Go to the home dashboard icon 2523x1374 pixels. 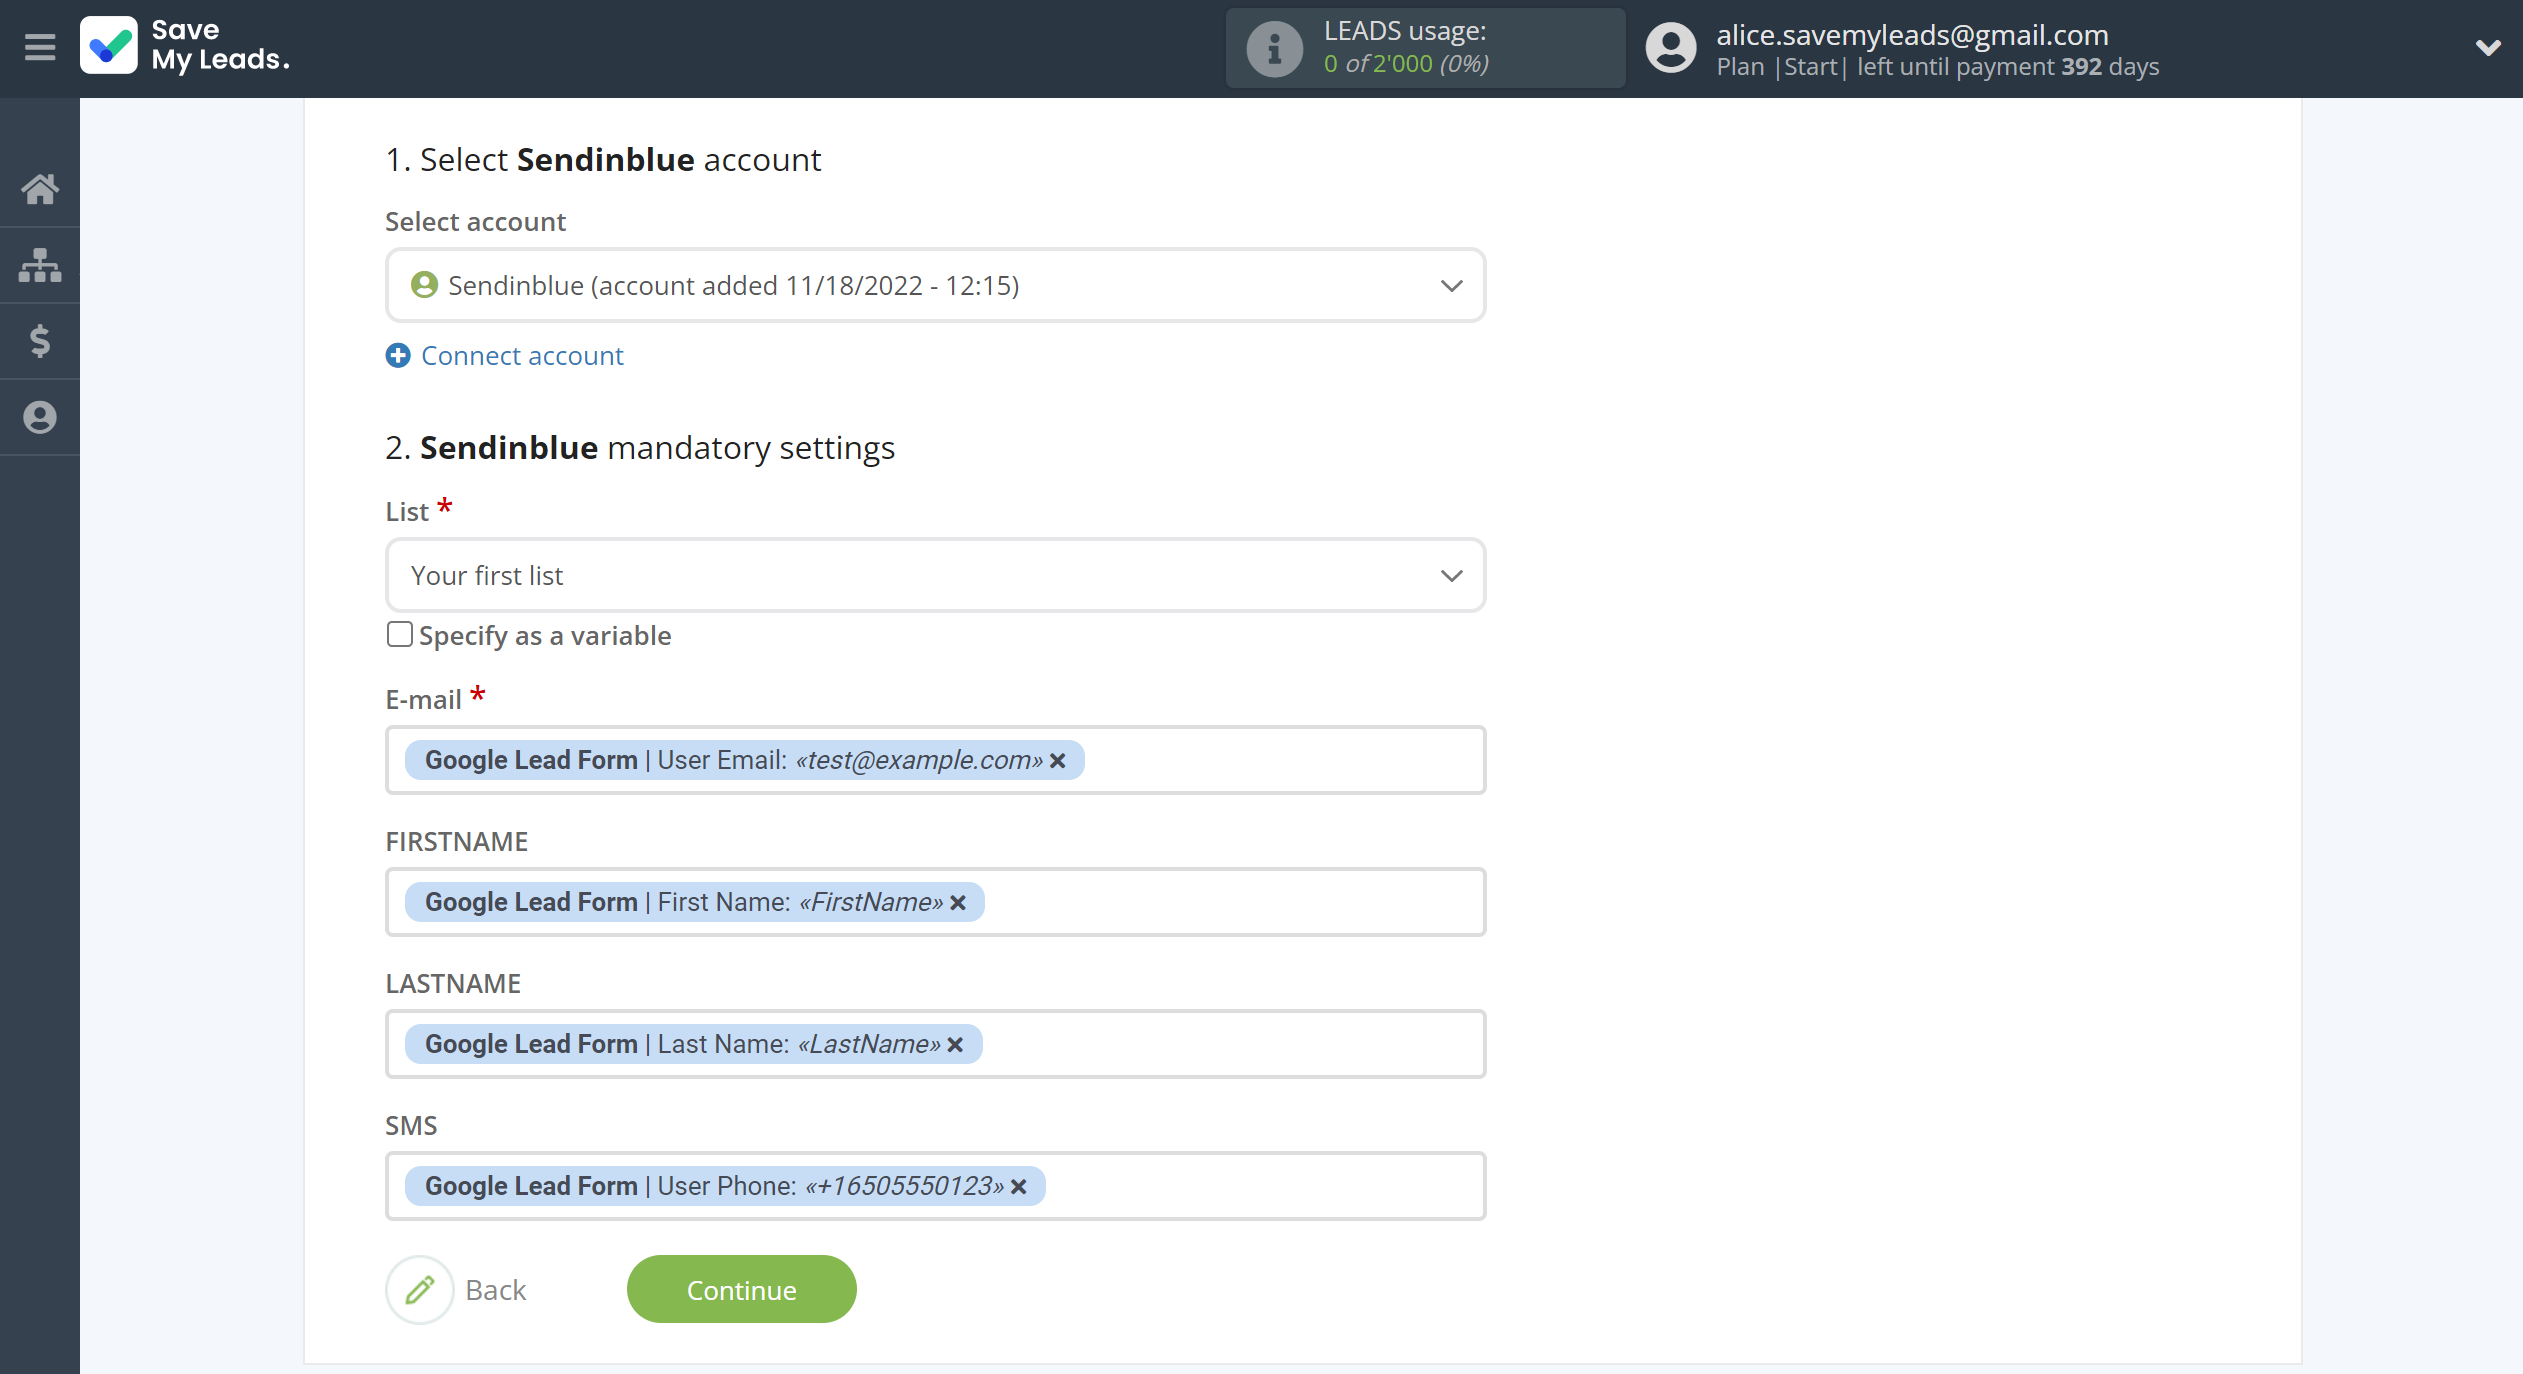click(x=40, y=189)
